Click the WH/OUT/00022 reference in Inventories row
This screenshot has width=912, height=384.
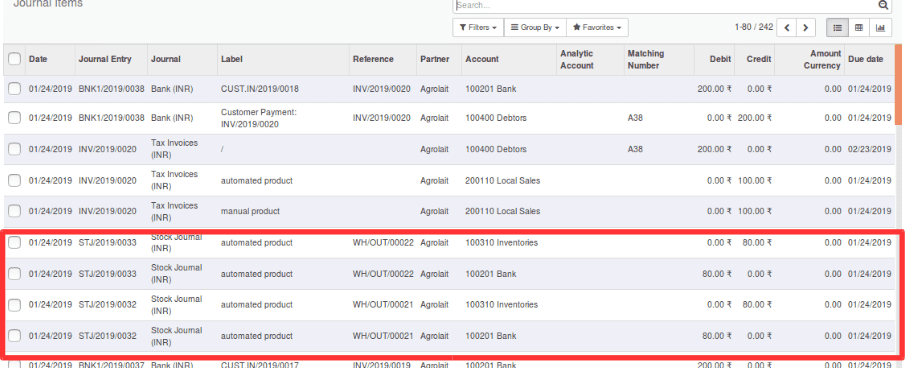click(383, 243)
